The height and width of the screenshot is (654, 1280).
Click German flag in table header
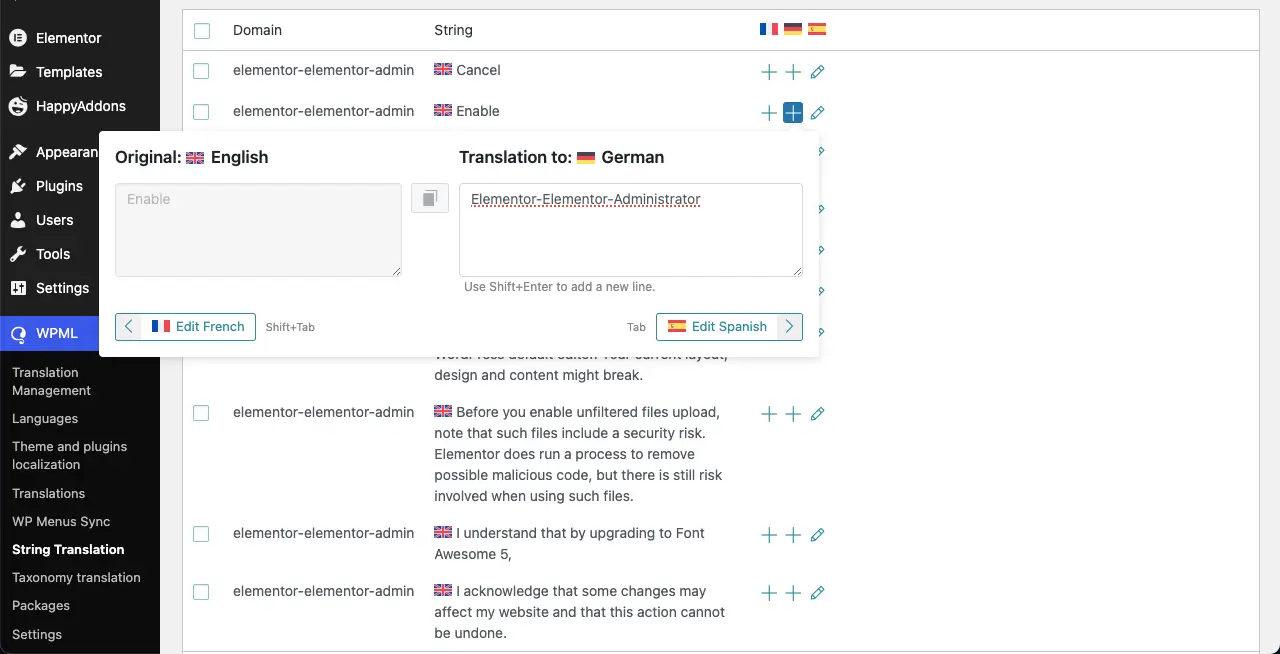click(x=793, y=29)
